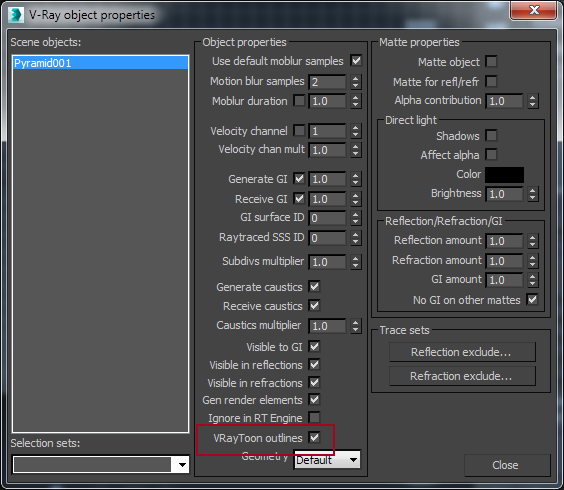The width and height of the screenshot is (564, 490).
Task: Click the Generate GI value field
Action: click(x=327, y=179)
